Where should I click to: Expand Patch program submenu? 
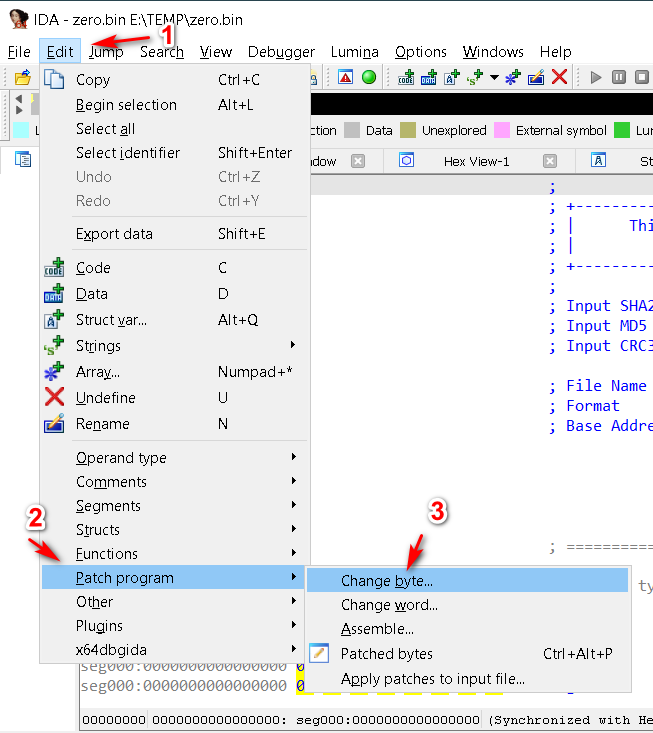(175, 578)
